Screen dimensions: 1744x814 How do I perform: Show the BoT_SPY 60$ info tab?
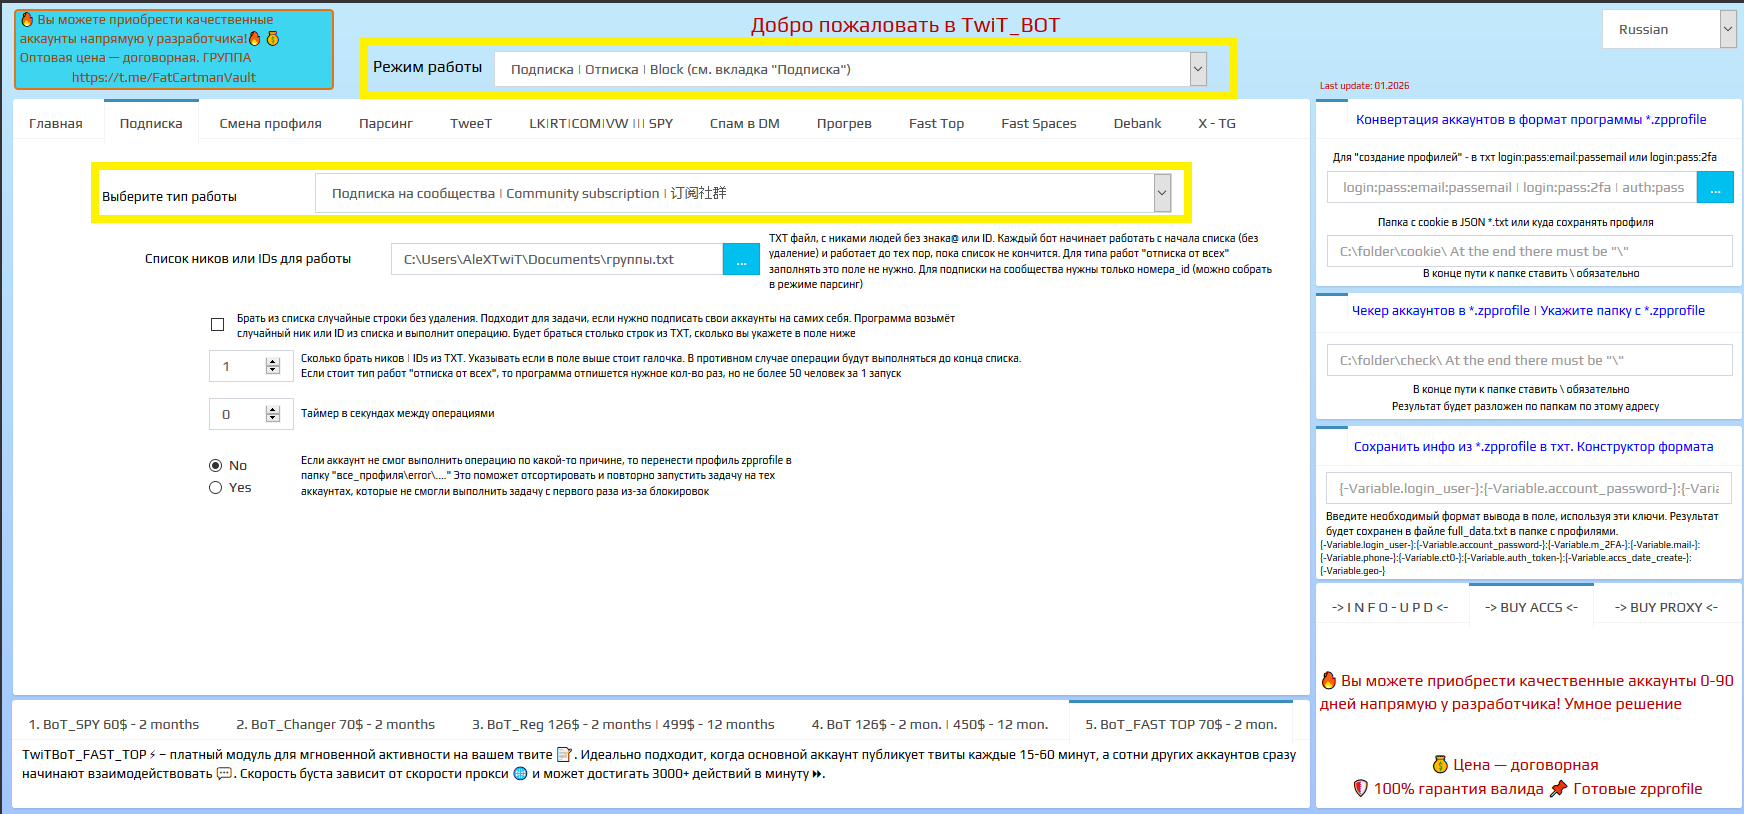pyautogui.click(x=114, y=725)
